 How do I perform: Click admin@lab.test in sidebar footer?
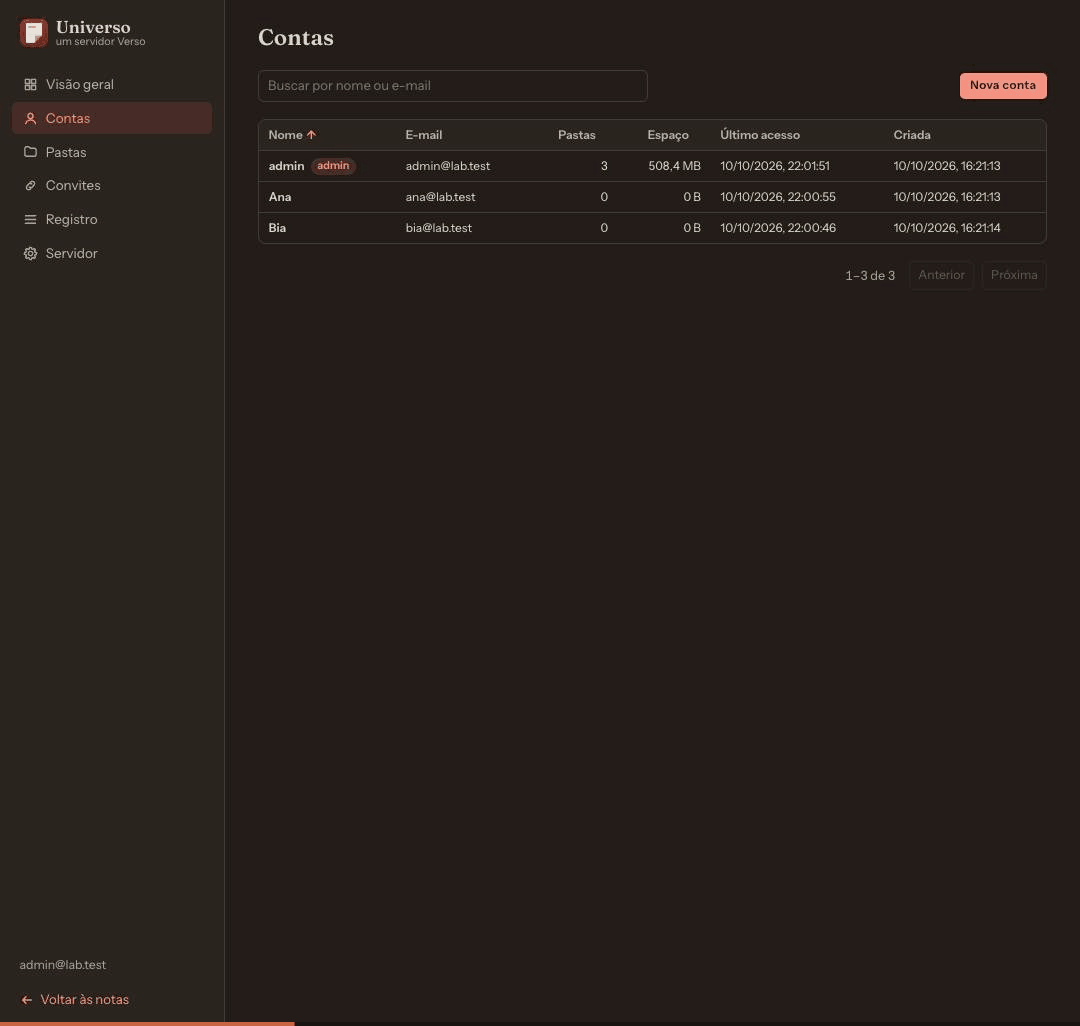[63, 965]
